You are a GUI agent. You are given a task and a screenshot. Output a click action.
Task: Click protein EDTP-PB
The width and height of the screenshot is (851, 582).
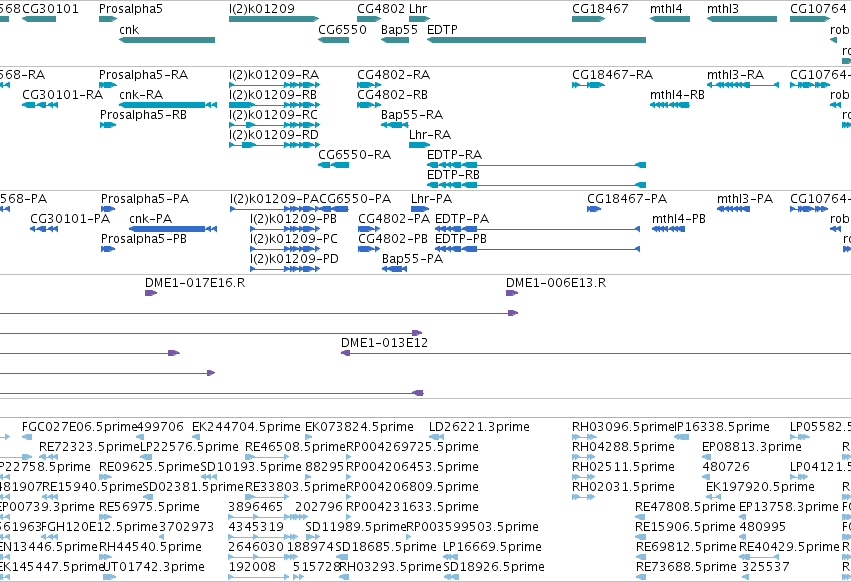click(x=461, y=239)
